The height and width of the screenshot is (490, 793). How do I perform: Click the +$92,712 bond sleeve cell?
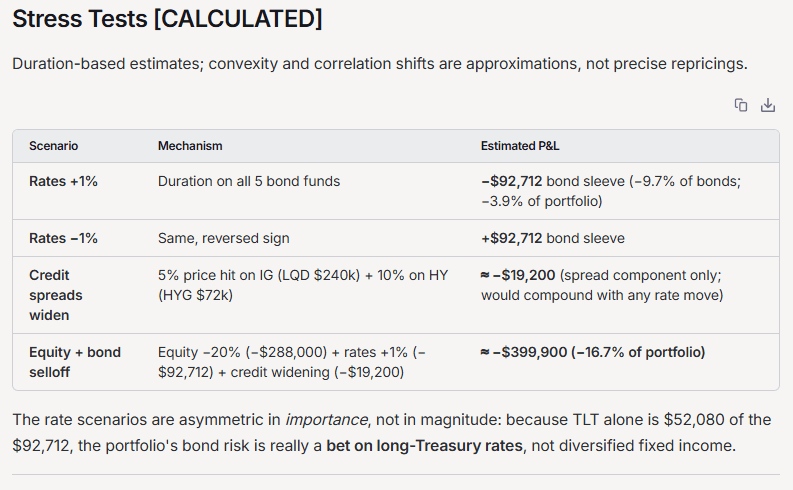pos(553,238)
